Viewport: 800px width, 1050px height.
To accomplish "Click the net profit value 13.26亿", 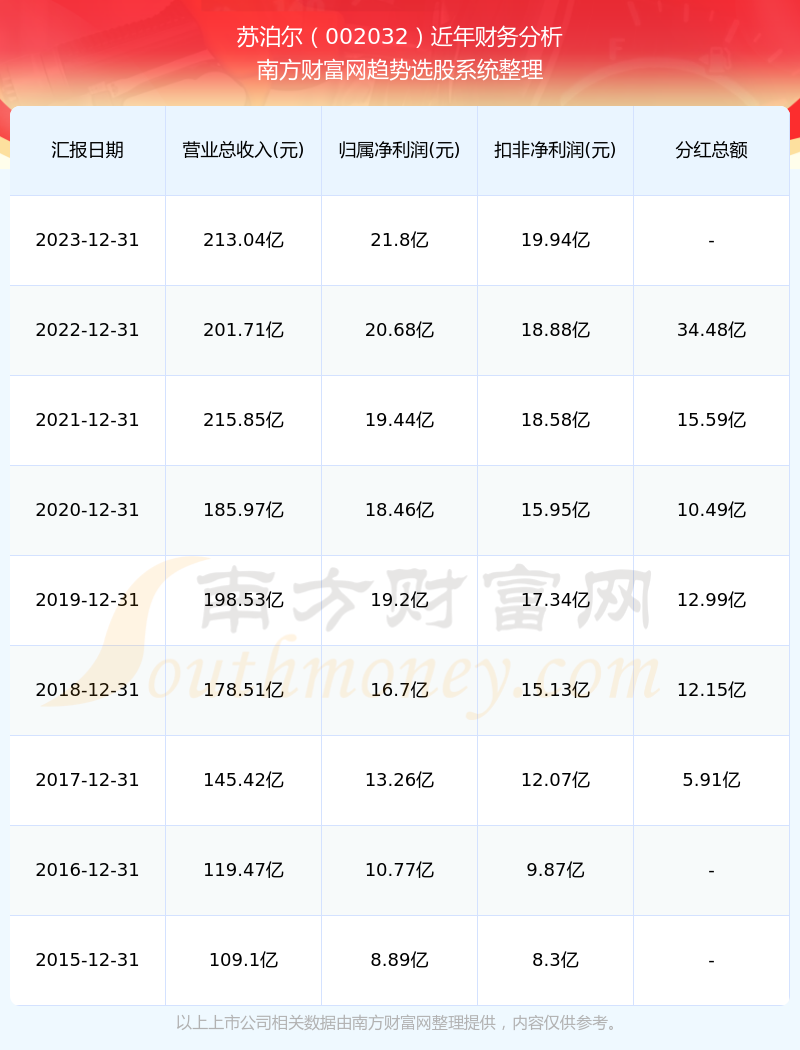I will [x=400, y=780].
